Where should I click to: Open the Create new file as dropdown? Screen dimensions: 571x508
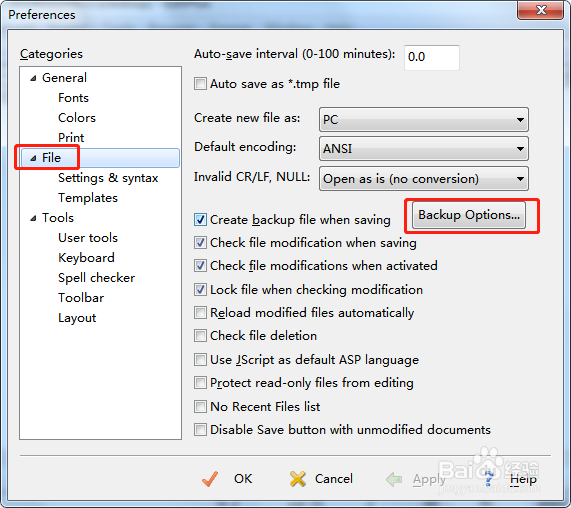pyautogui.click(x=424, y=119)
